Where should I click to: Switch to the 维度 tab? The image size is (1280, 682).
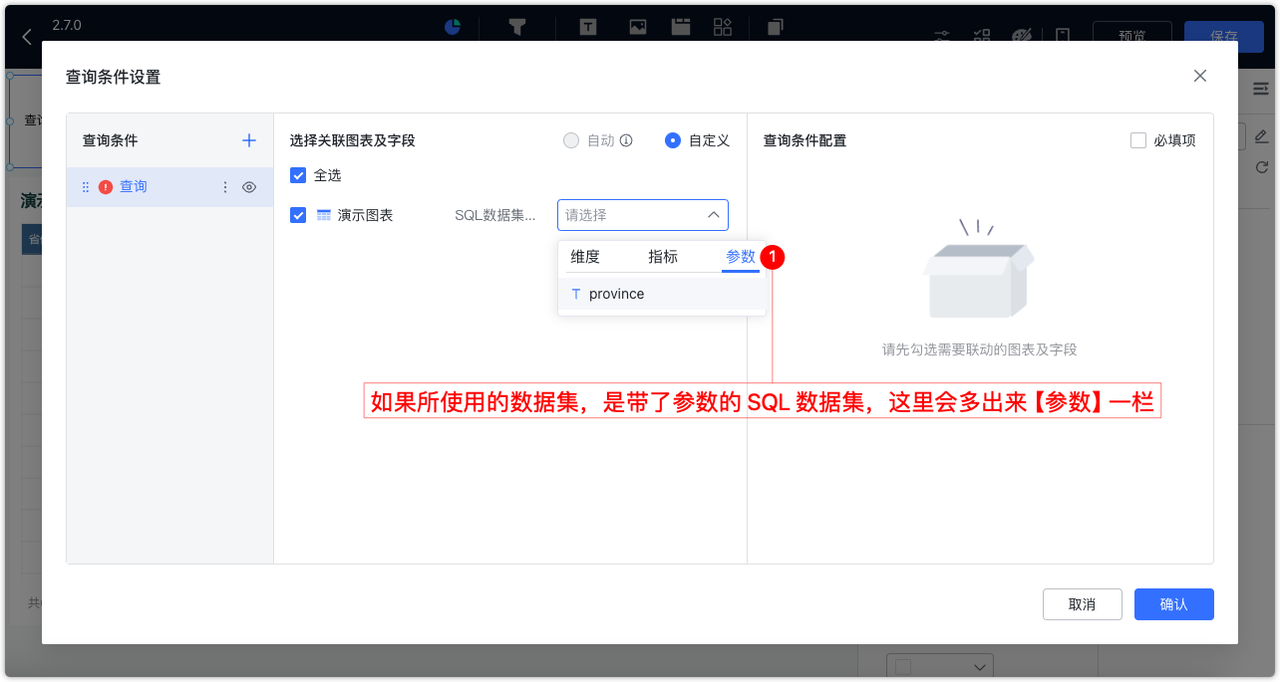(585, 256)
